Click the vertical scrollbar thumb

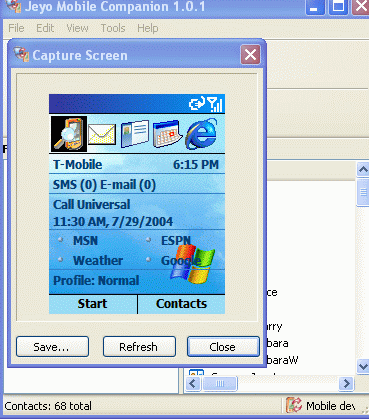click(363, 192)
